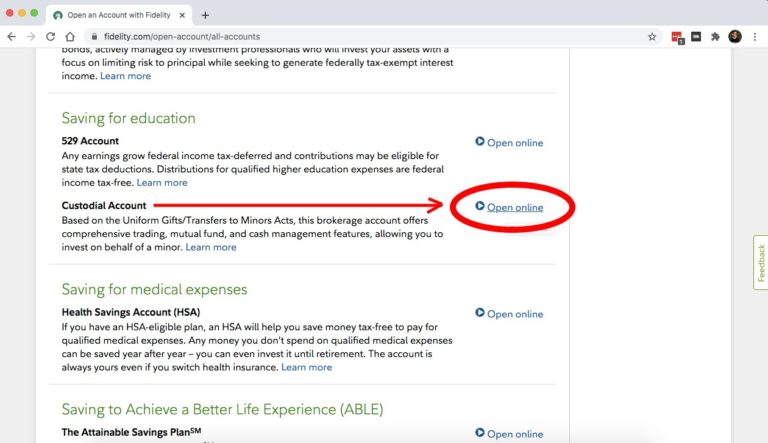Click the address bar showing fidelity.com URL
The image size is (768, 443).
coord(360,36)
